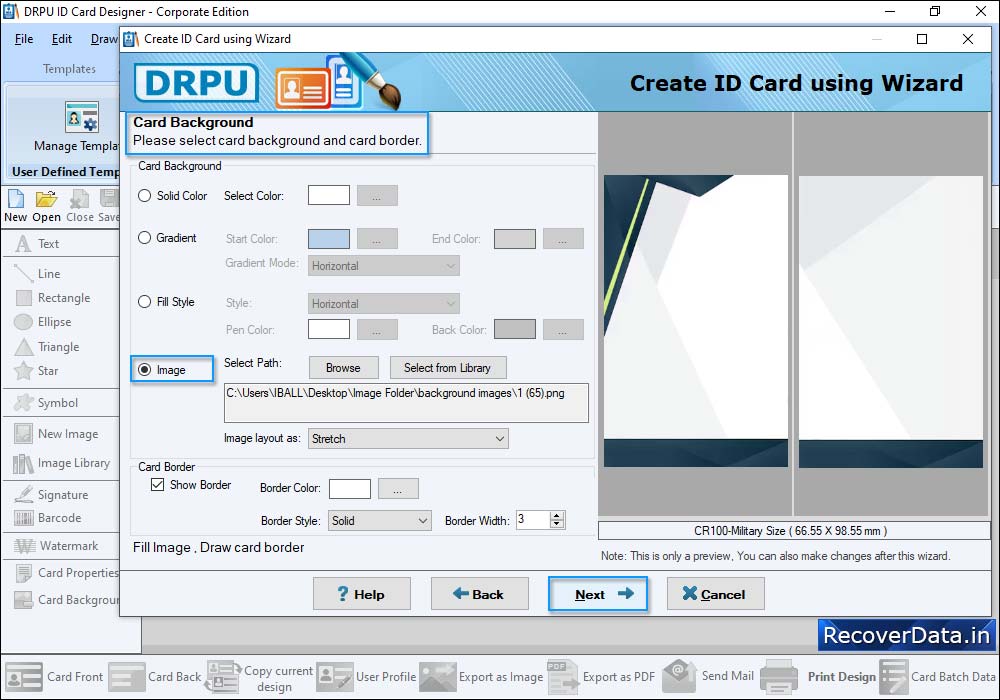Click the Solid Color white swatch
The image size is (1000, 700).
pyautogui.click(x=329, y=195)
